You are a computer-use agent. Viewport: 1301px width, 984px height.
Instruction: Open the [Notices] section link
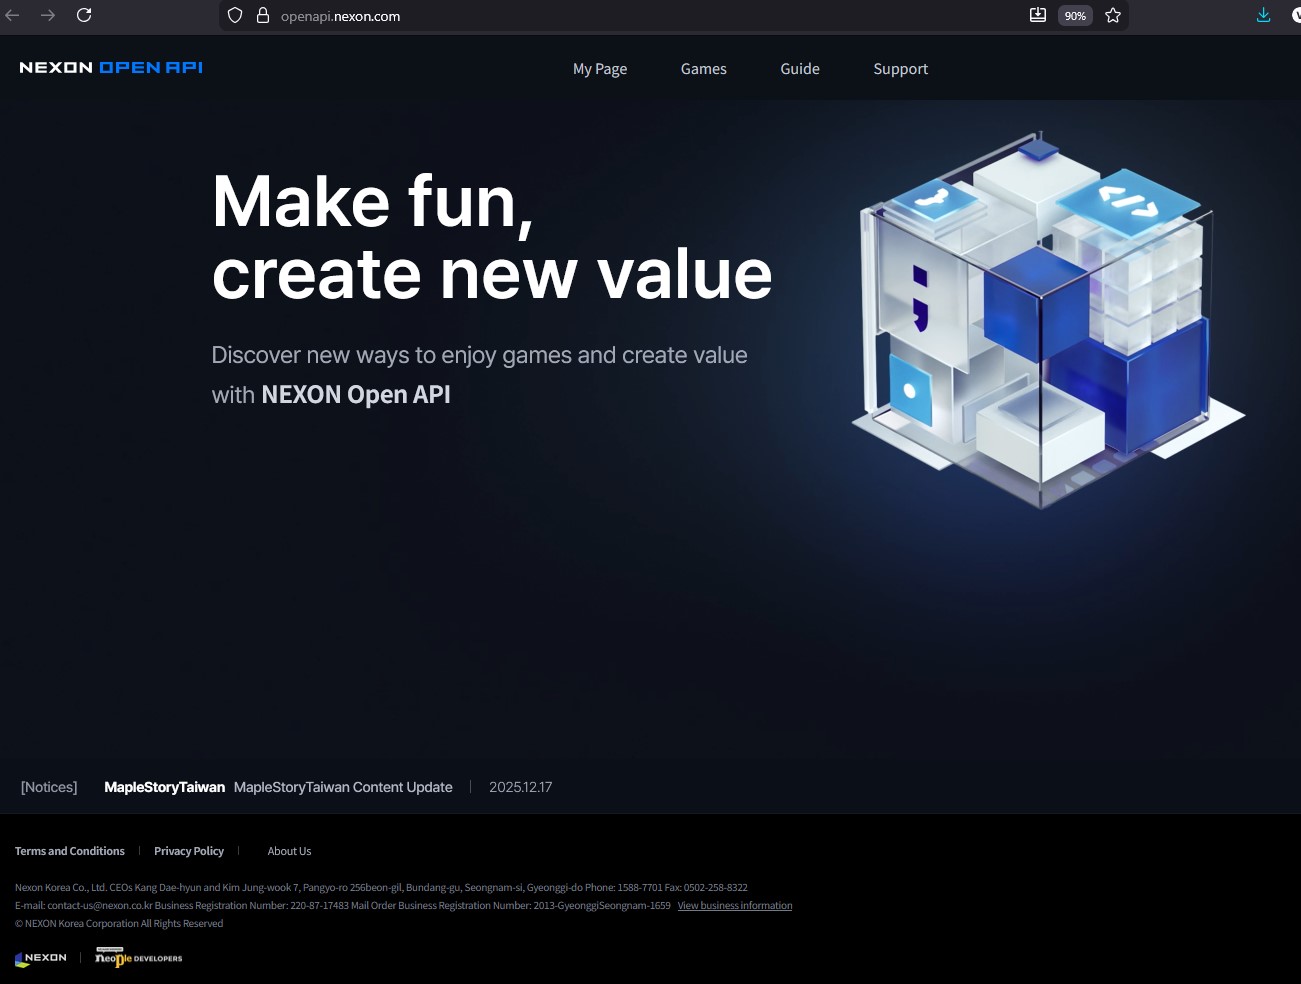[49, 787]
